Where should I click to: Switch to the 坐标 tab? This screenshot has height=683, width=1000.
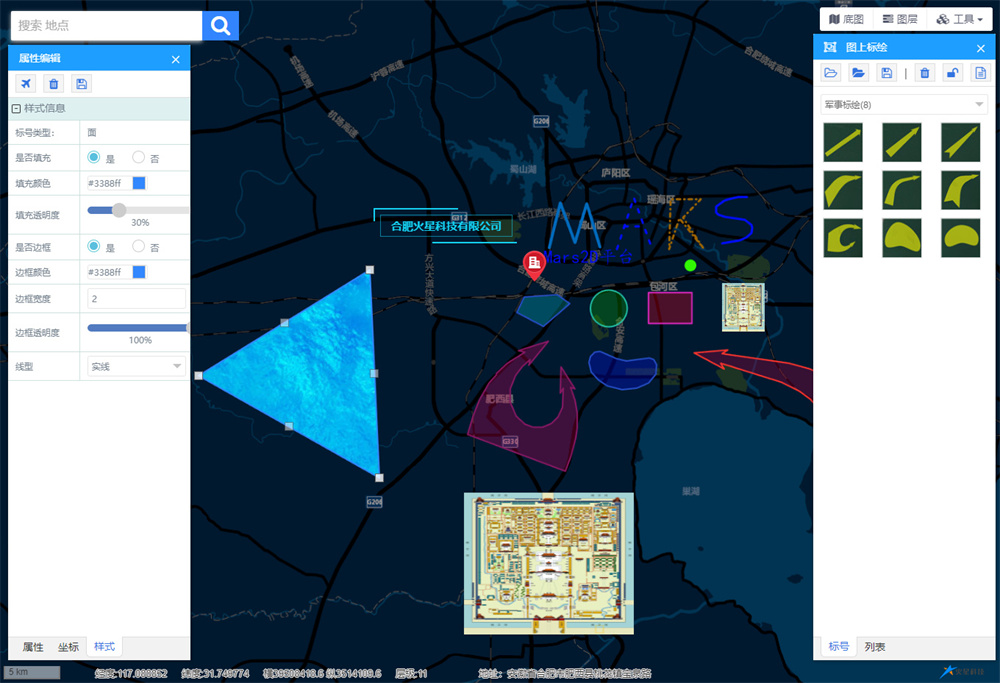pos(68,647)
